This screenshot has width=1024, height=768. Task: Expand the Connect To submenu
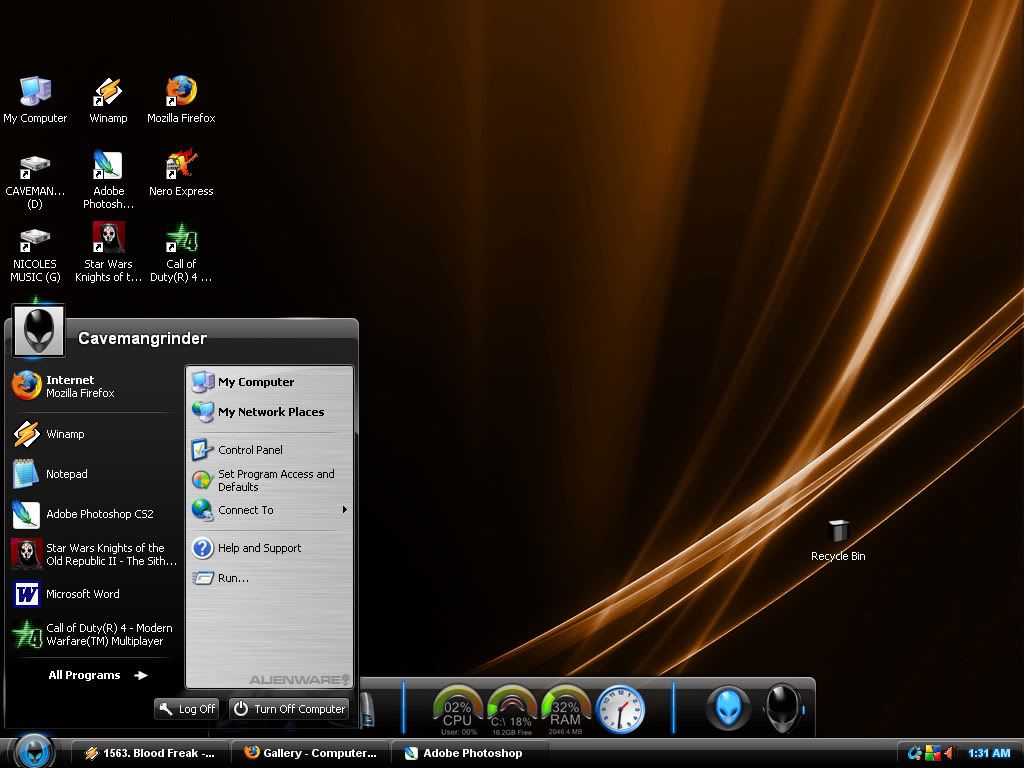point(270,510)
